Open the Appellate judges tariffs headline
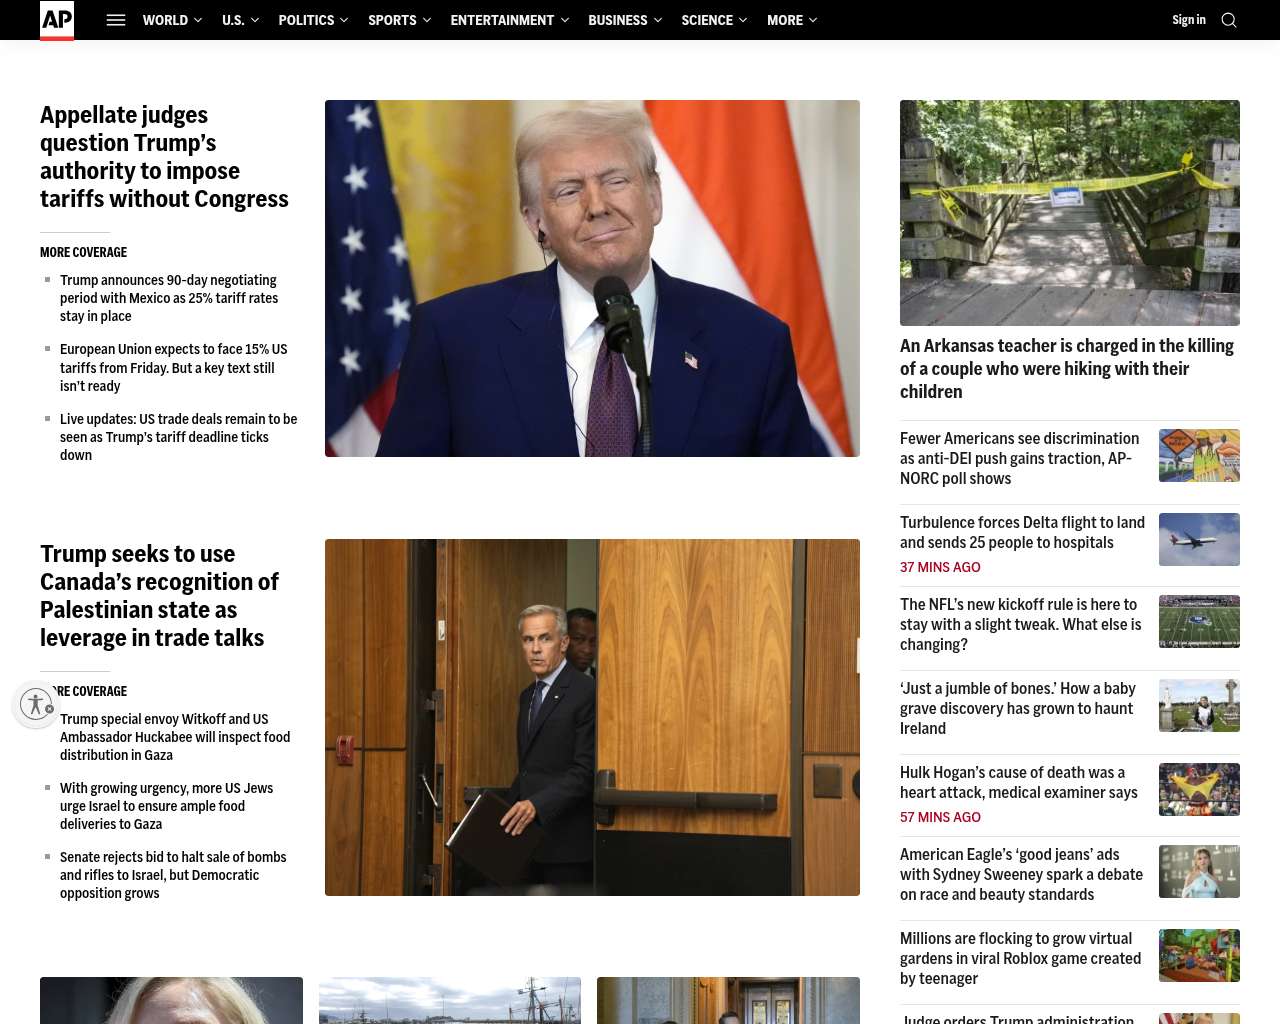 pyautogui.click(x=164, y=157)
